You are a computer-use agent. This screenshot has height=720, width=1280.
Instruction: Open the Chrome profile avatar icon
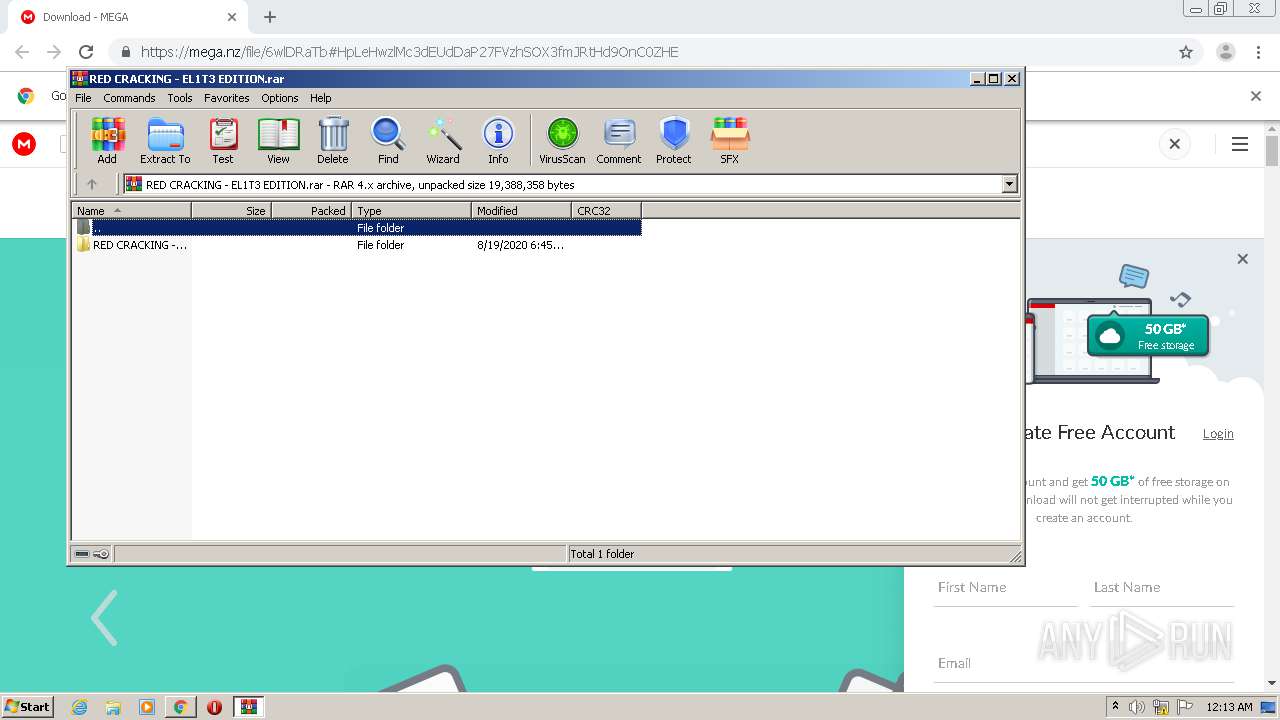[x=1226, y=52]
